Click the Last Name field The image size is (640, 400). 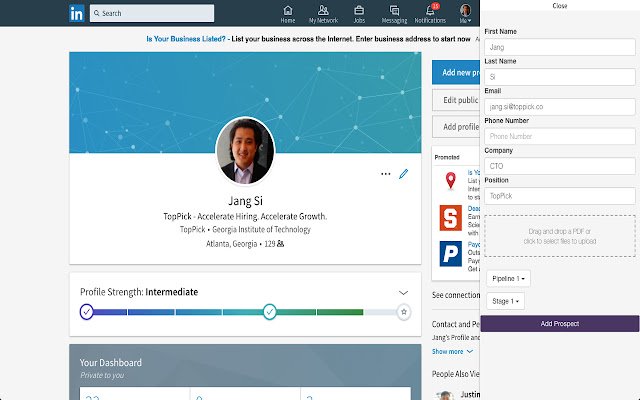click(x=560, y=77)
